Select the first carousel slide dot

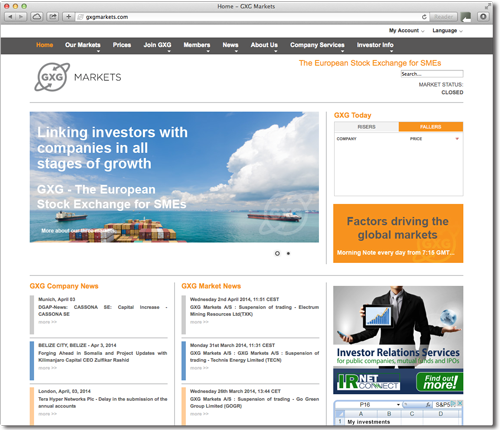click(277, 254)
